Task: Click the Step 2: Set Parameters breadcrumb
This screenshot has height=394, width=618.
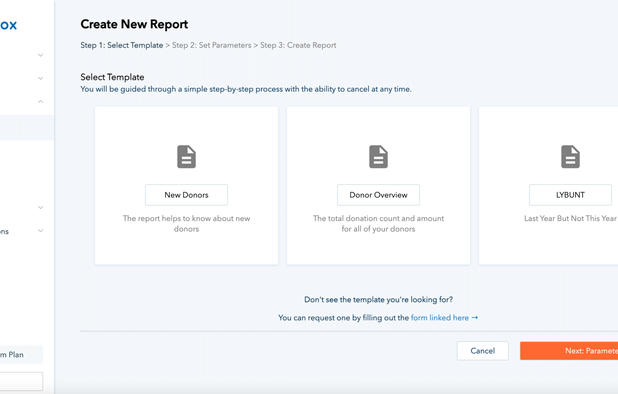Action: tap(211, 45)
